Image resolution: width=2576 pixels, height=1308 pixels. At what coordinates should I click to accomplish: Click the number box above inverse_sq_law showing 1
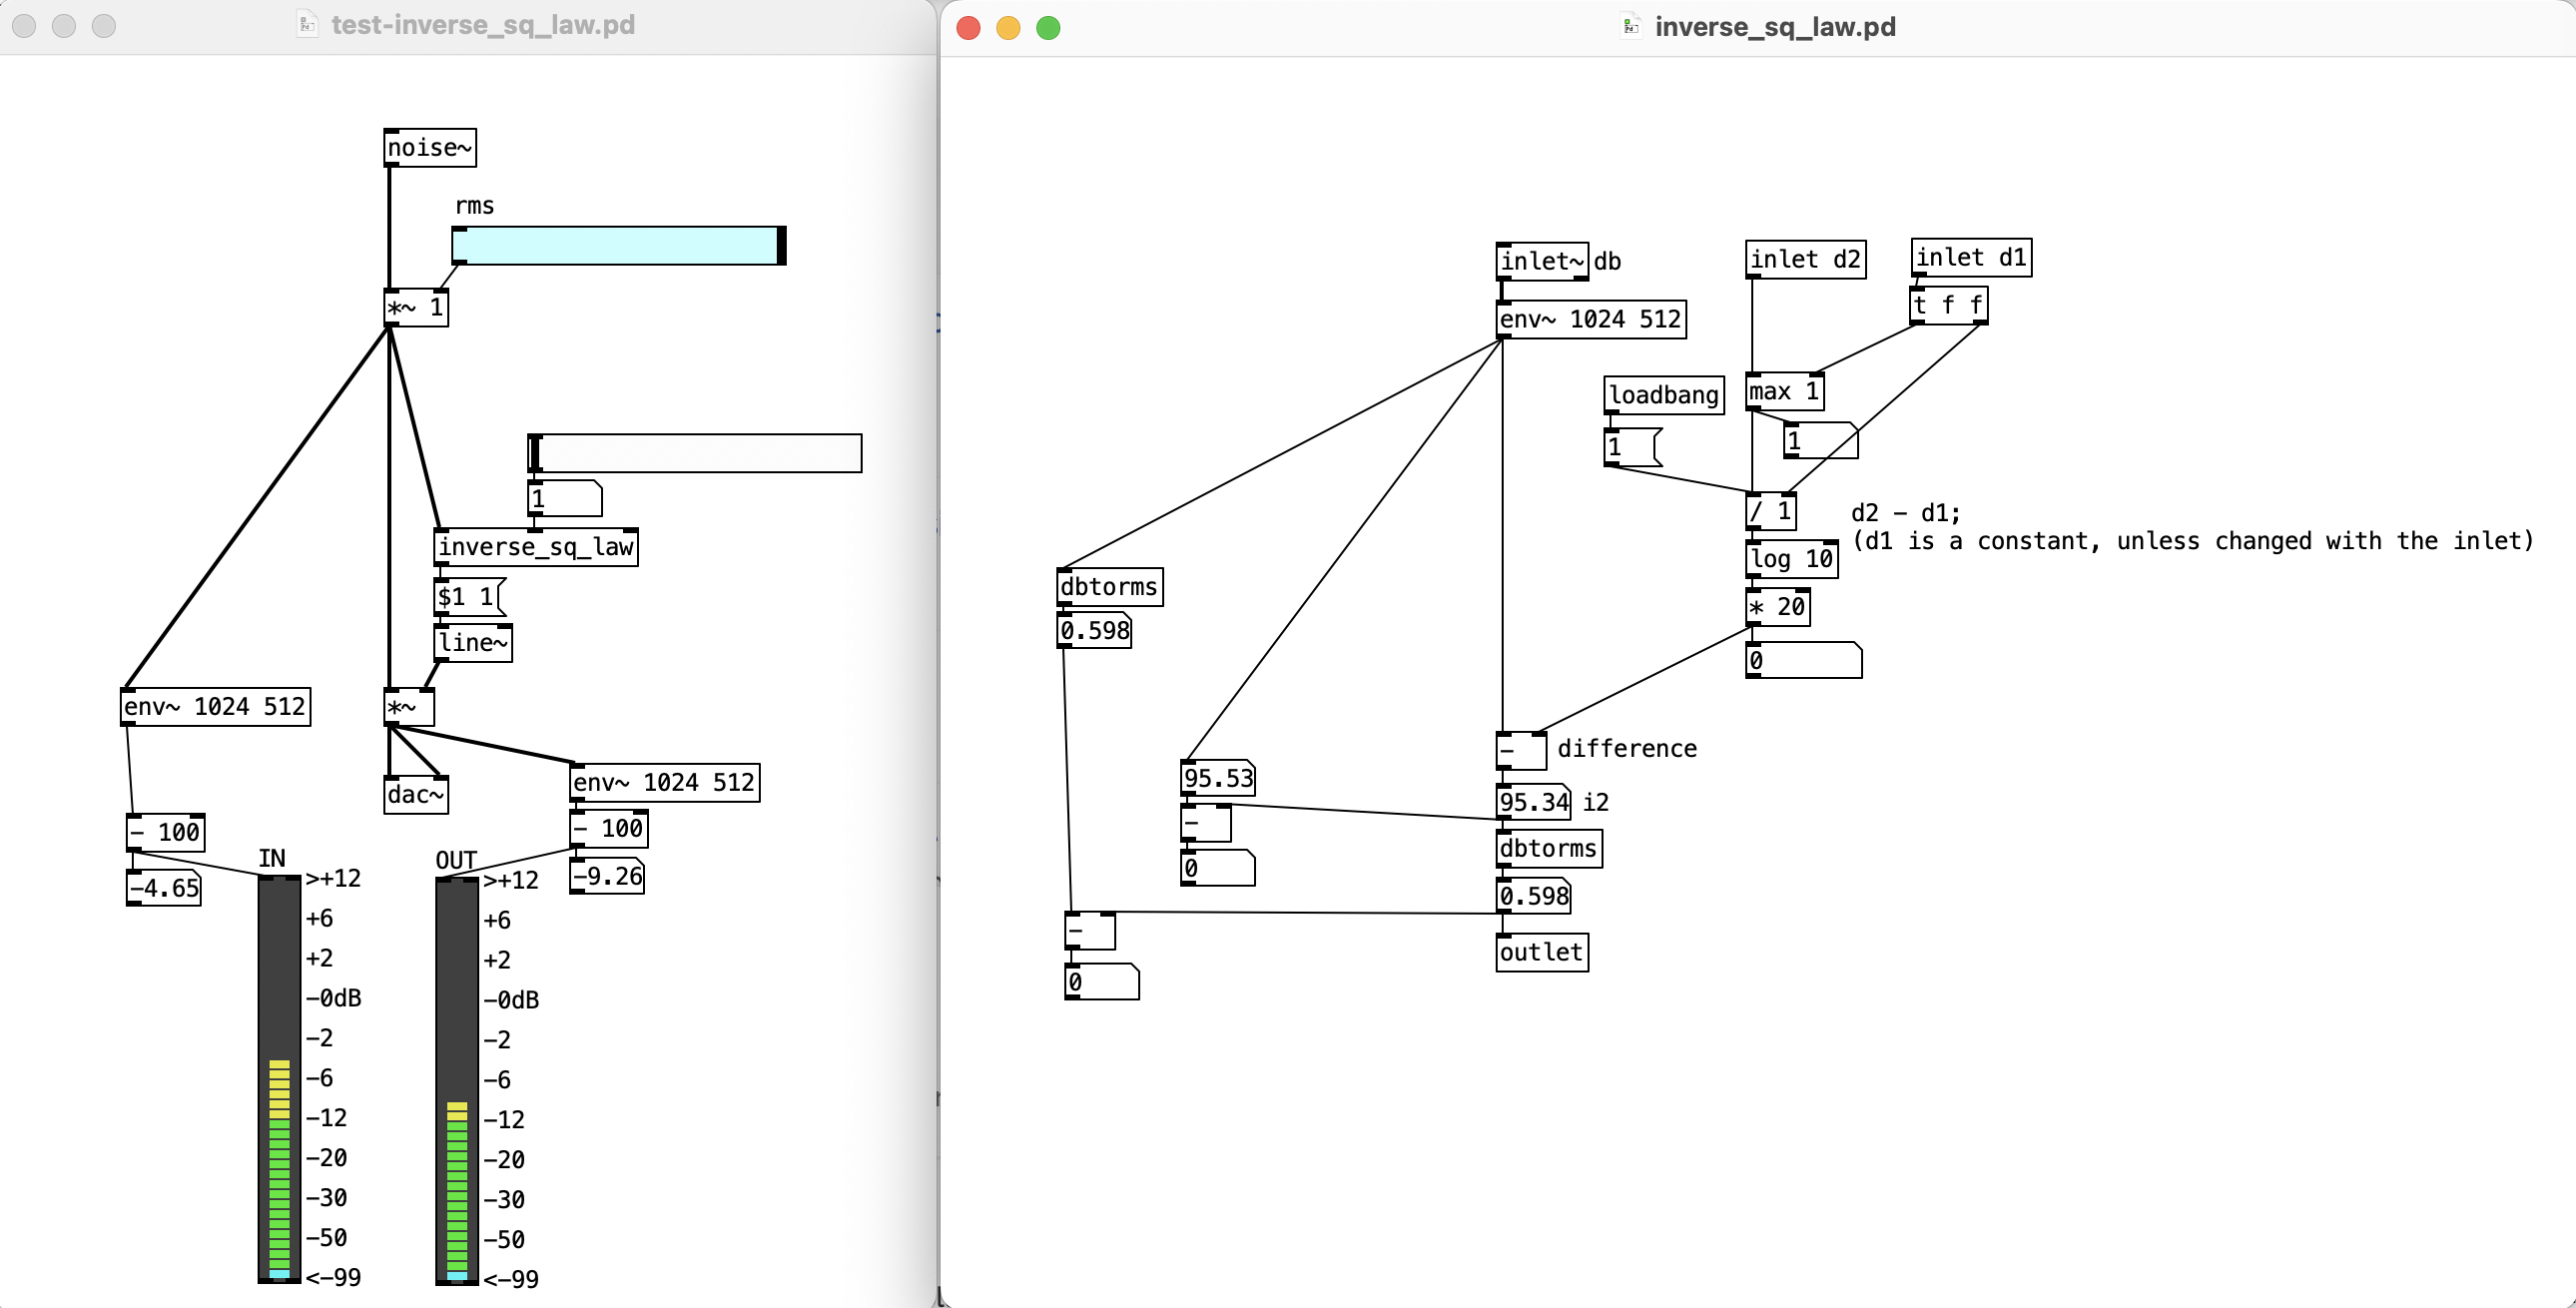pyautogui.click(x=565, y=498)
